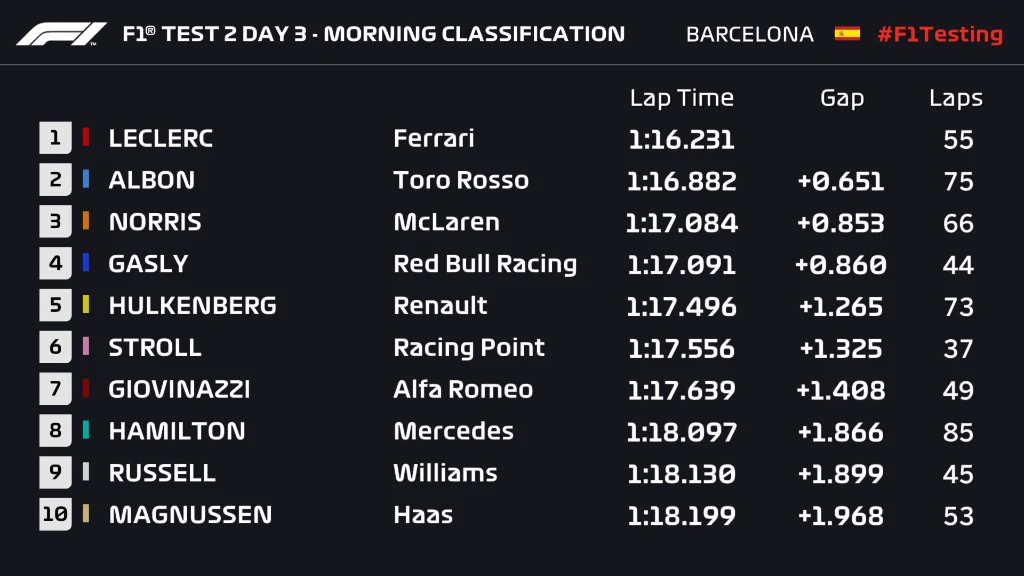Click the Lap Time column header
Screen dimensions: 1024x576
pyautogui.click(x=681, y=98)
